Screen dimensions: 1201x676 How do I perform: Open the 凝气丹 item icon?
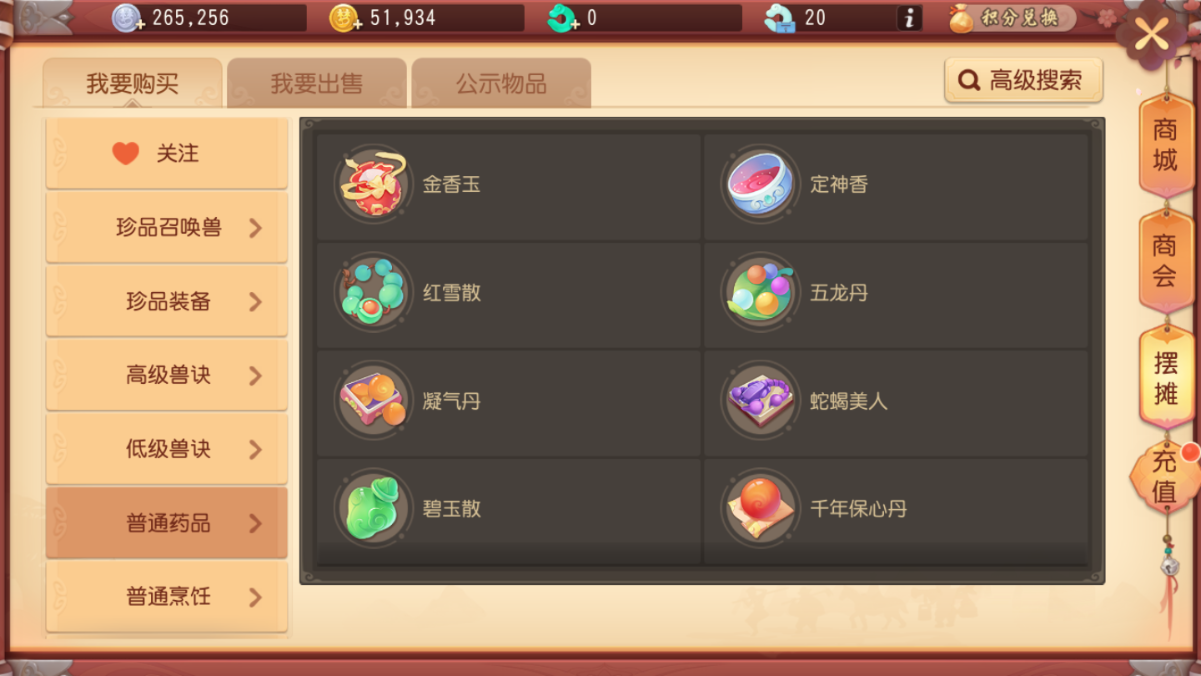[x=372, y=400]
